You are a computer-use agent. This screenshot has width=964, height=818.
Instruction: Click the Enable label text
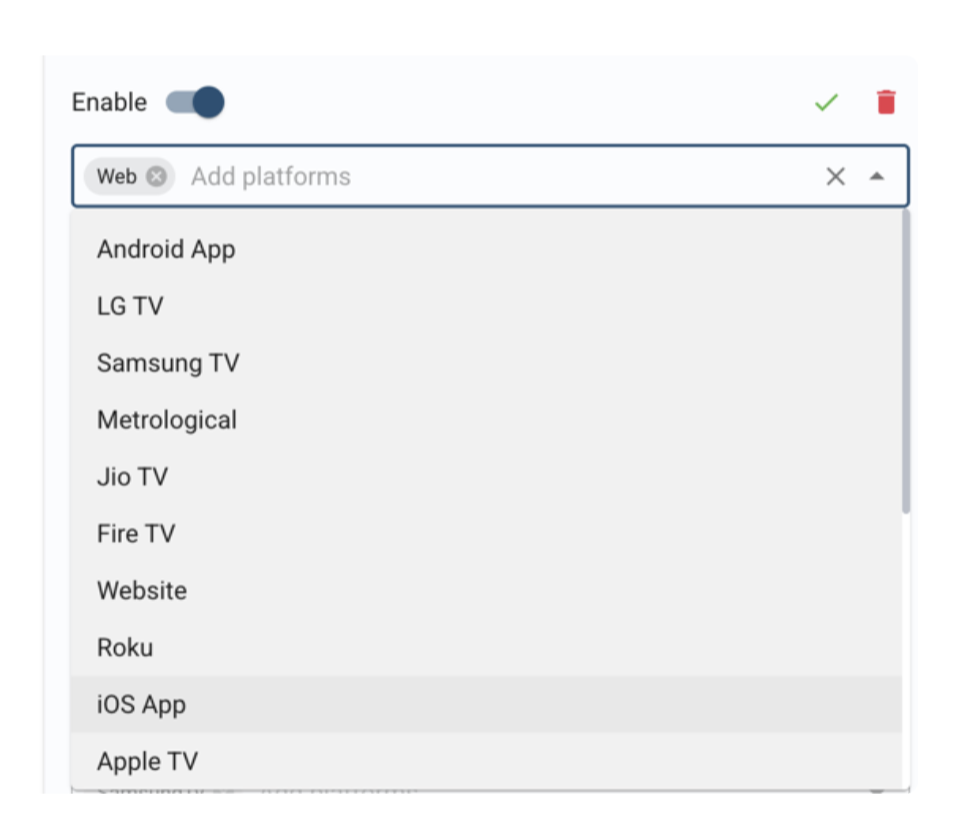click(109, 102)
